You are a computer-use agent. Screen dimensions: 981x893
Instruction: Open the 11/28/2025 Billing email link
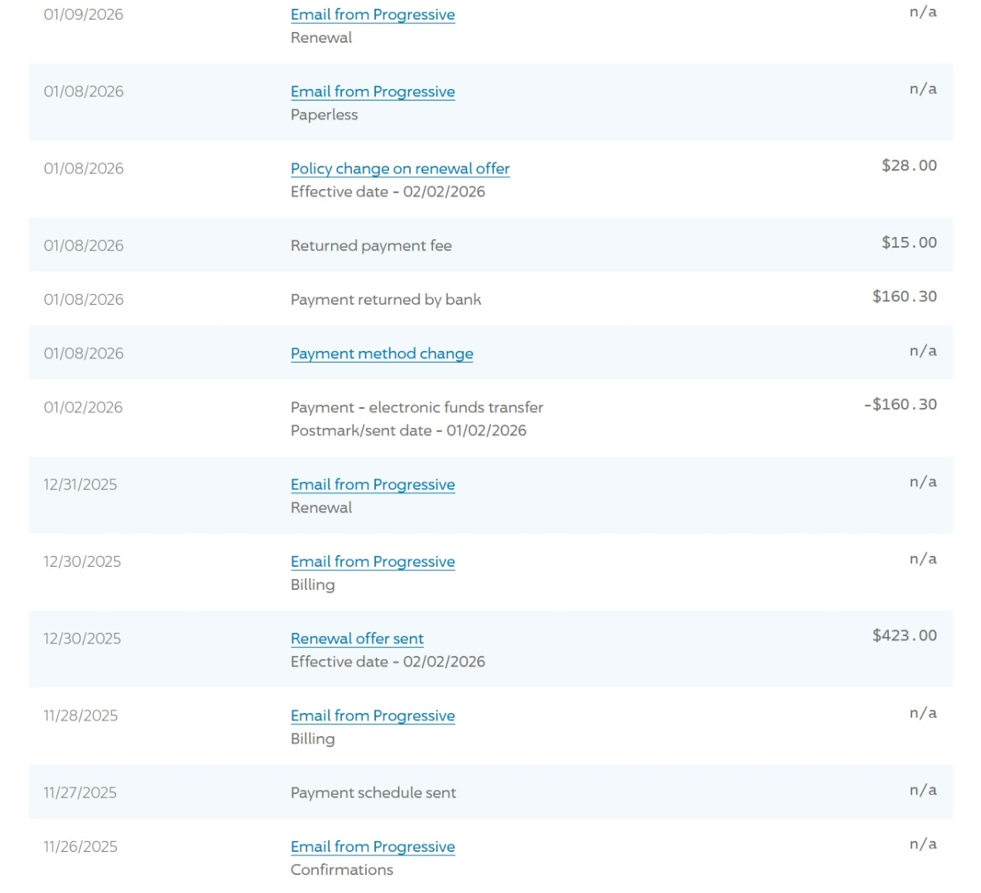372,716
